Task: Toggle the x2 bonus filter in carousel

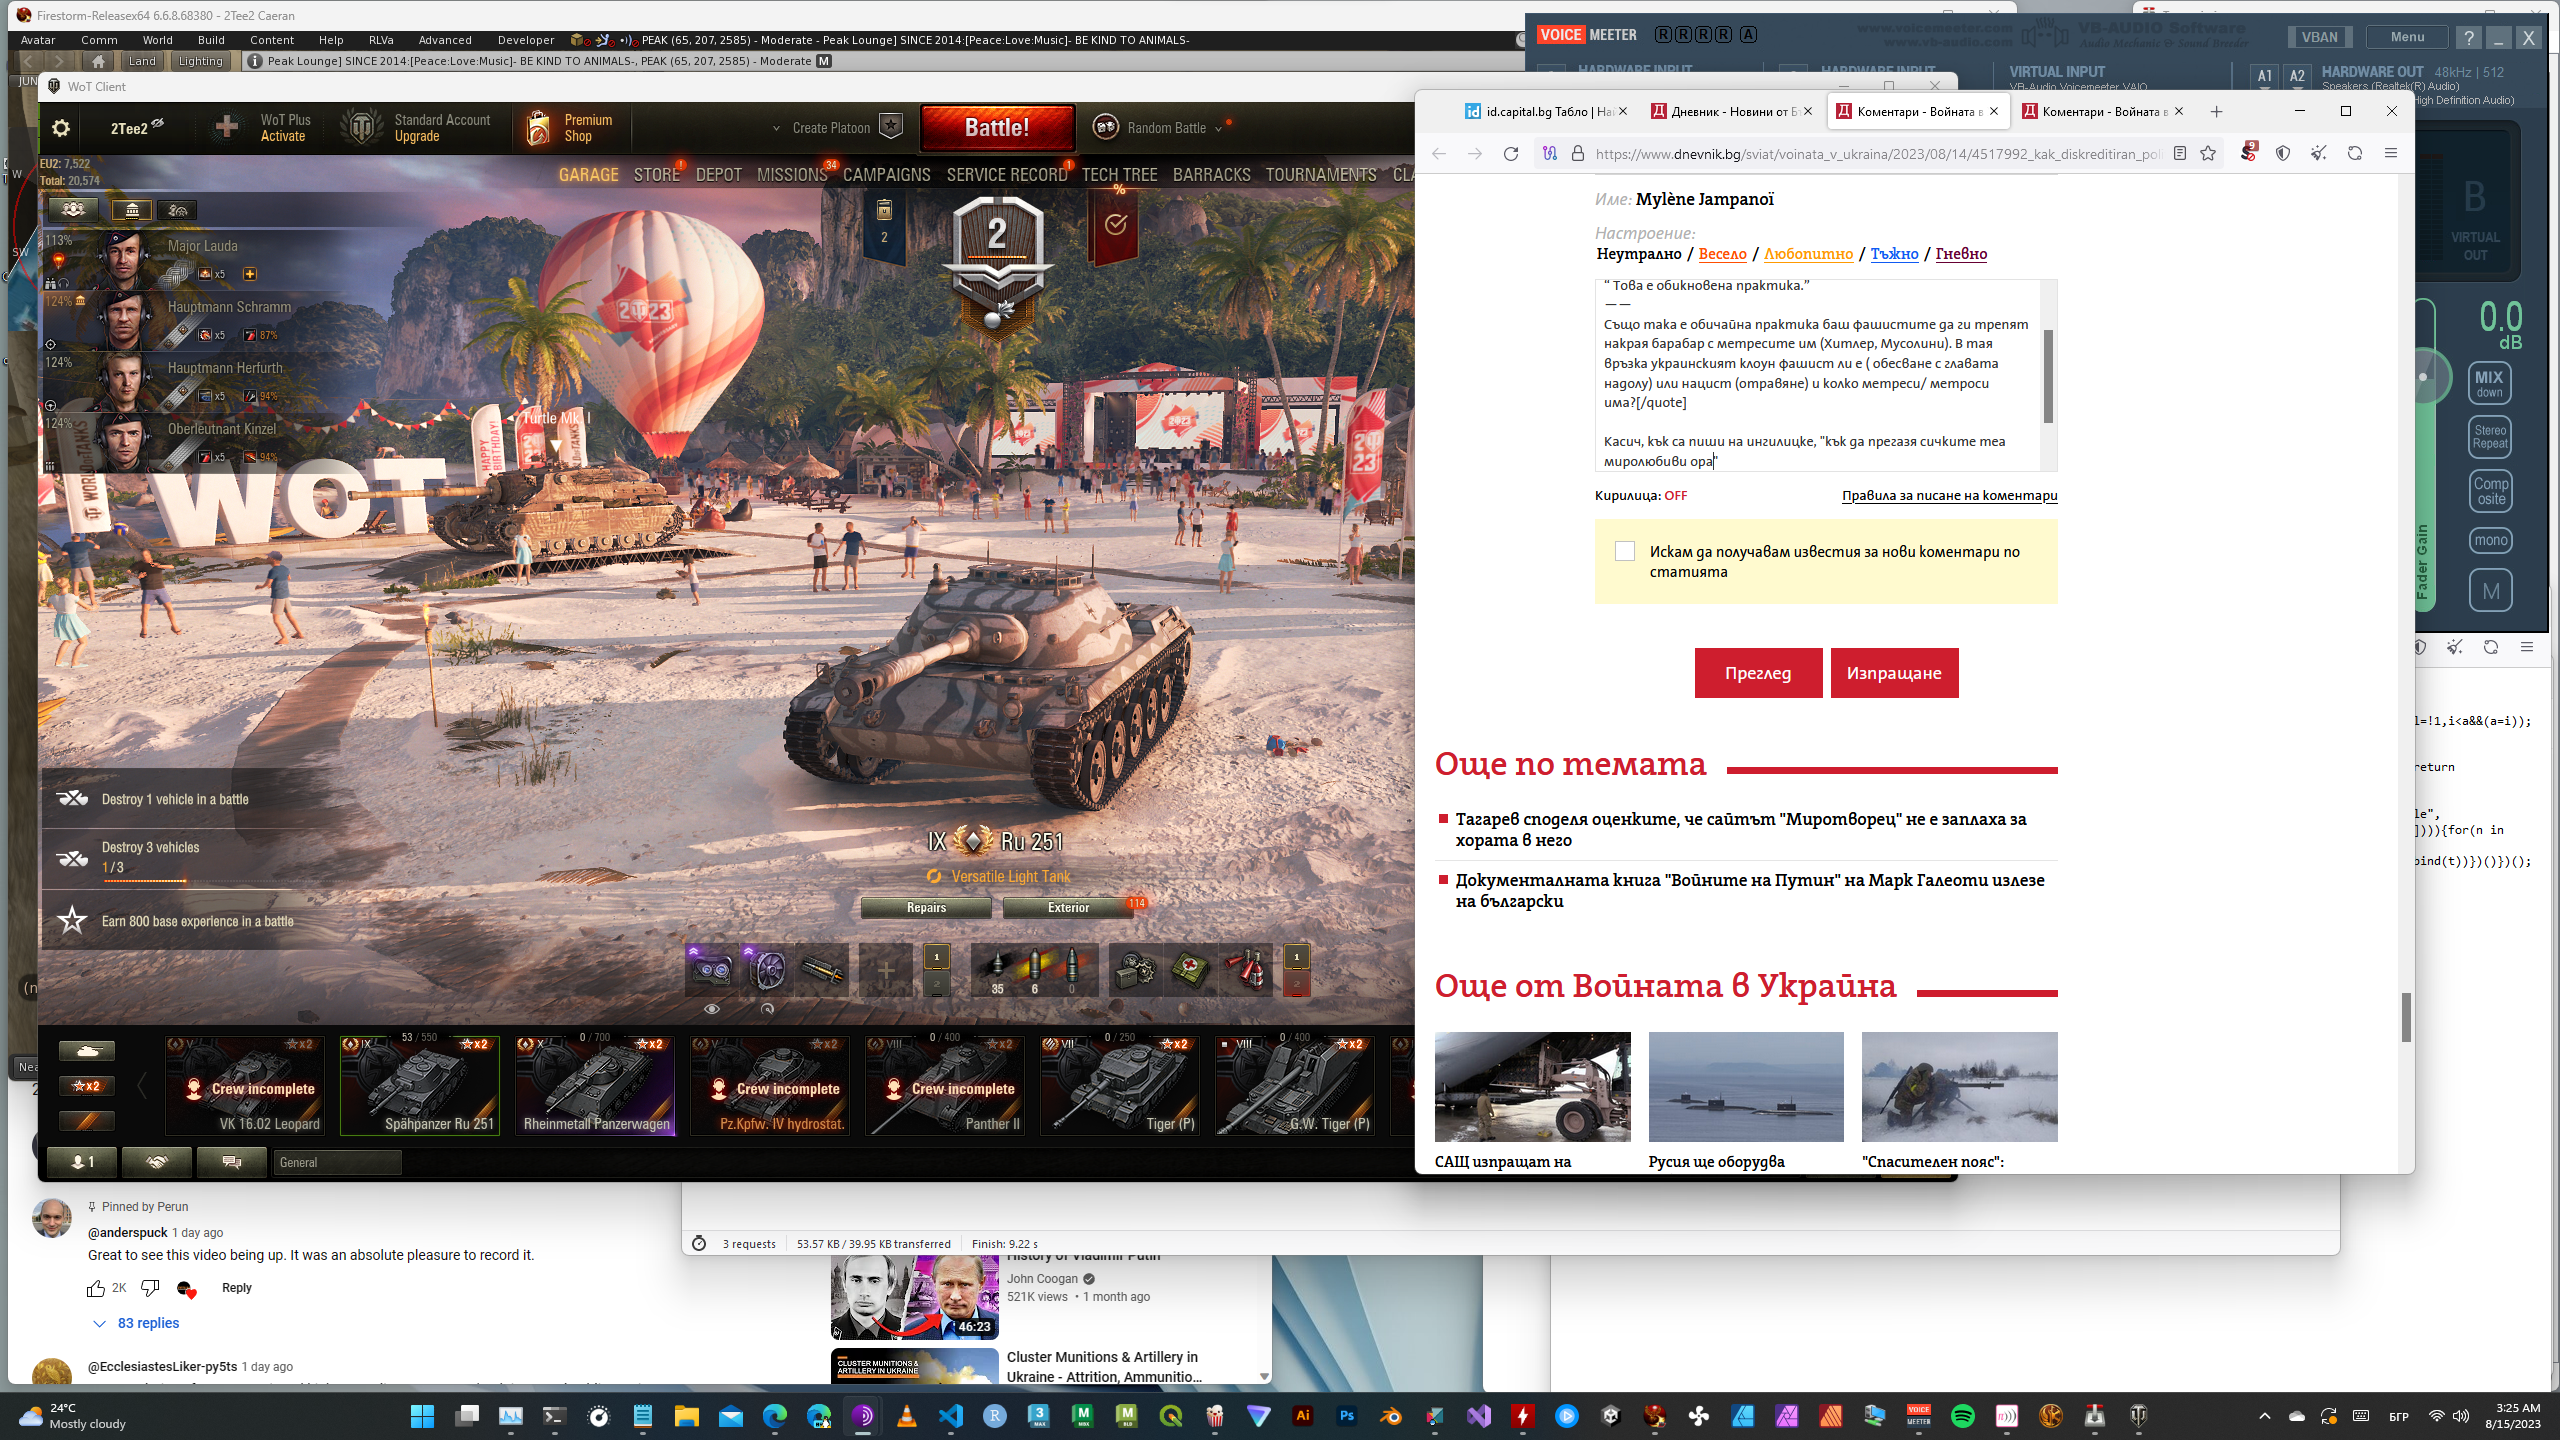Action: [87, 1085]
